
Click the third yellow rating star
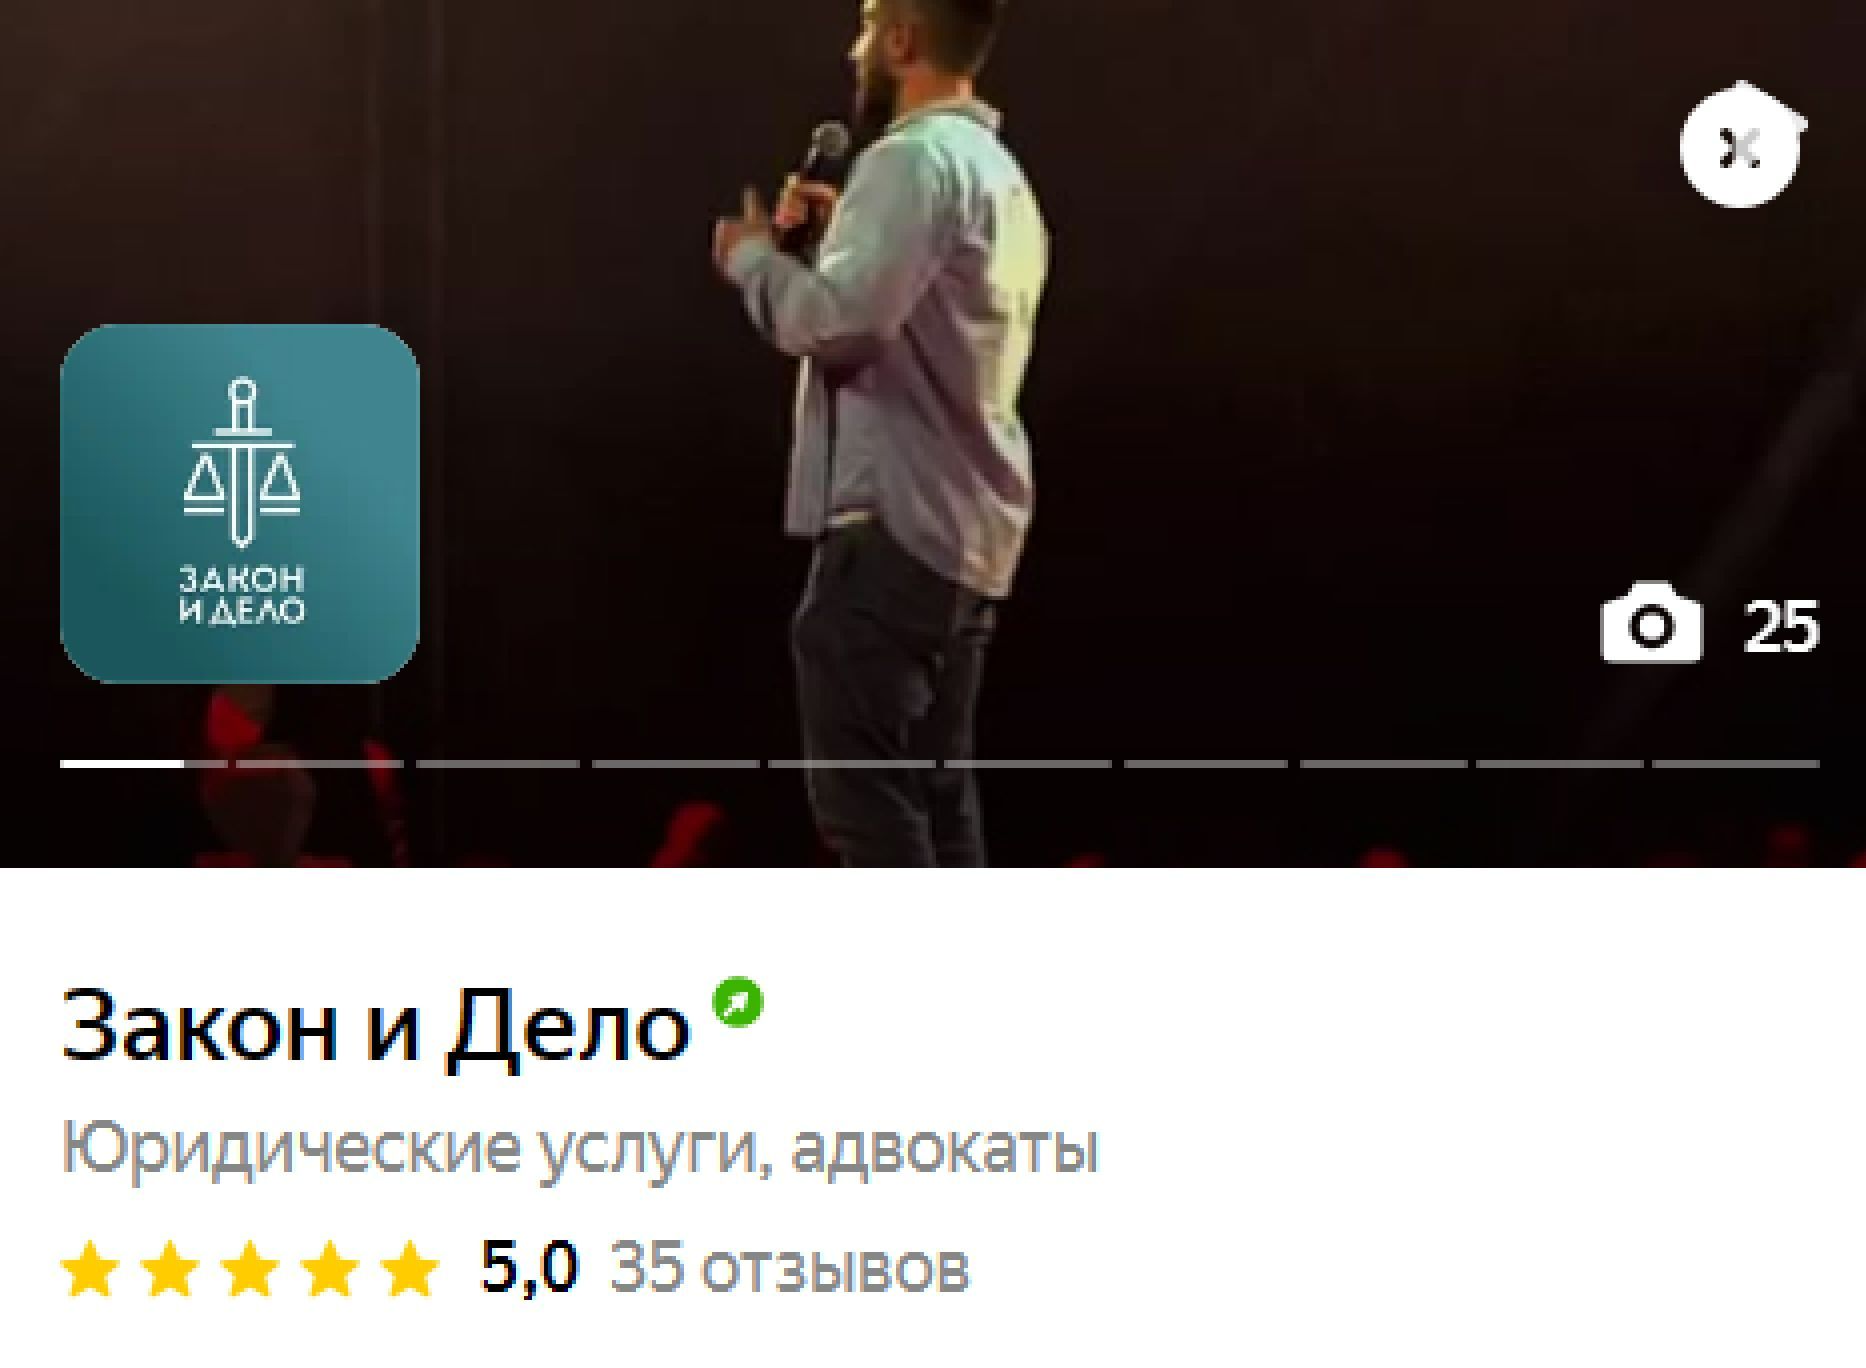251,1268
